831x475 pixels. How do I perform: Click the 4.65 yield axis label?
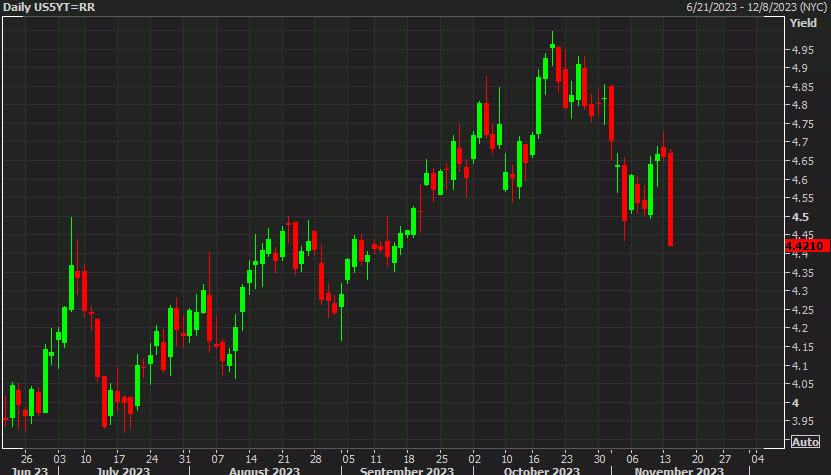(x=803, y=161)
